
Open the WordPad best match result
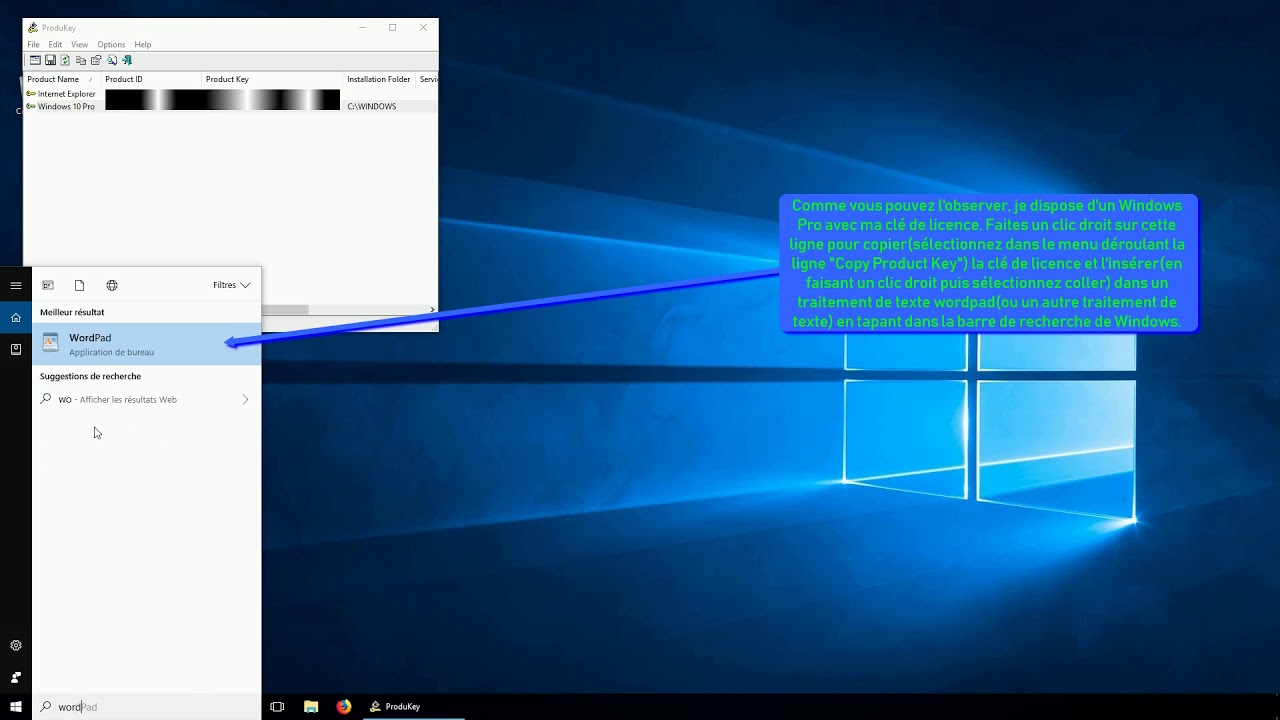[147, 344]
